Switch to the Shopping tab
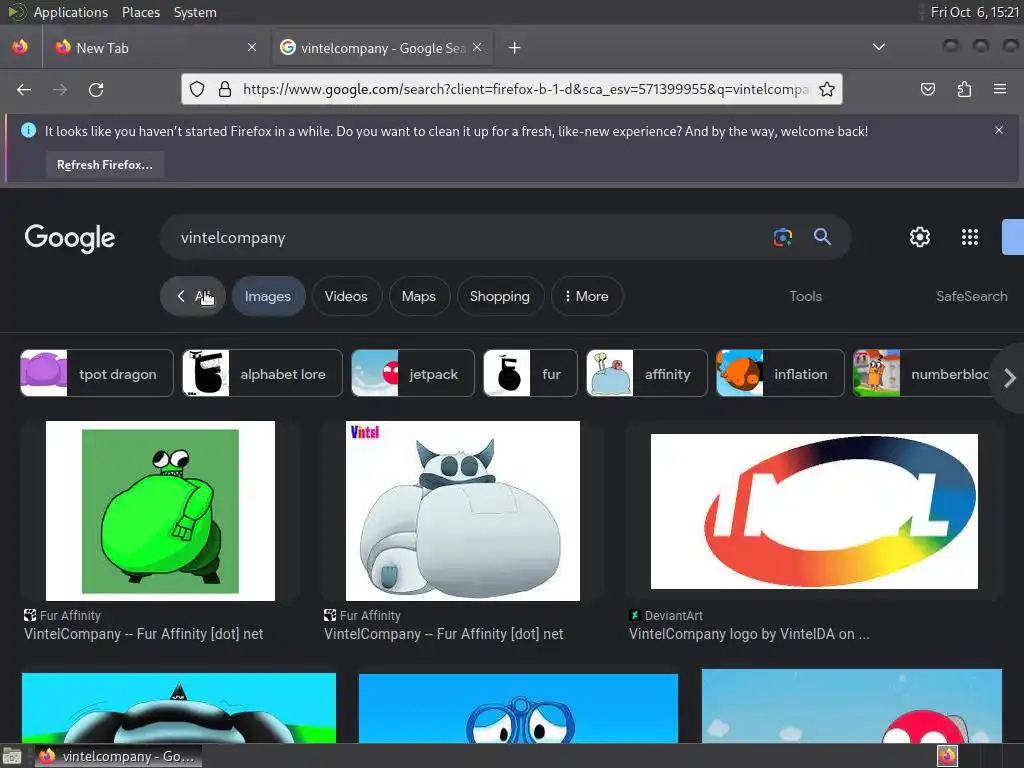 pos(500,296)
